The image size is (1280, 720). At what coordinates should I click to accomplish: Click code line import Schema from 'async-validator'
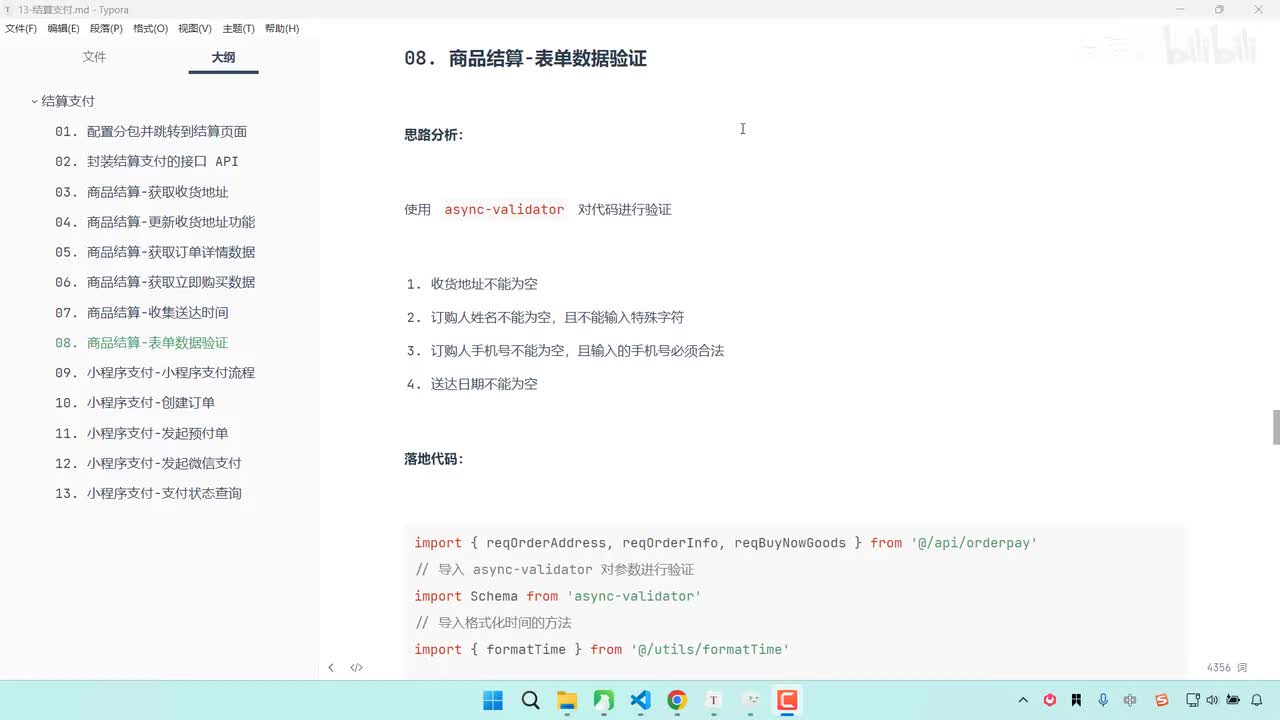click(x=558, y=596)
